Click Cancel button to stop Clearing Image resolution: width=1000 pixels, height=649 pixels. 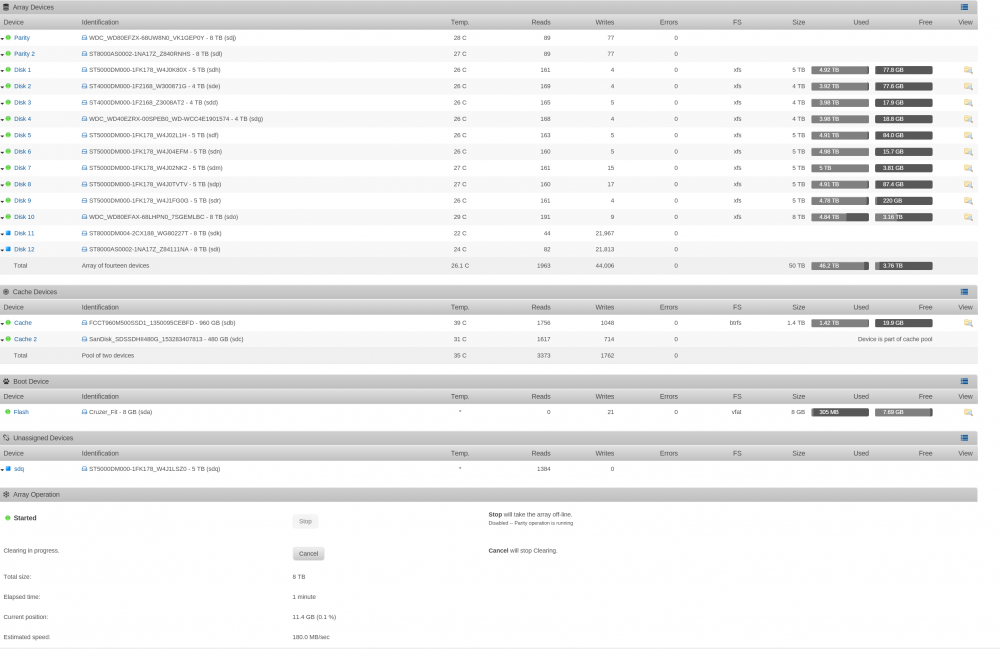(308, 553)
